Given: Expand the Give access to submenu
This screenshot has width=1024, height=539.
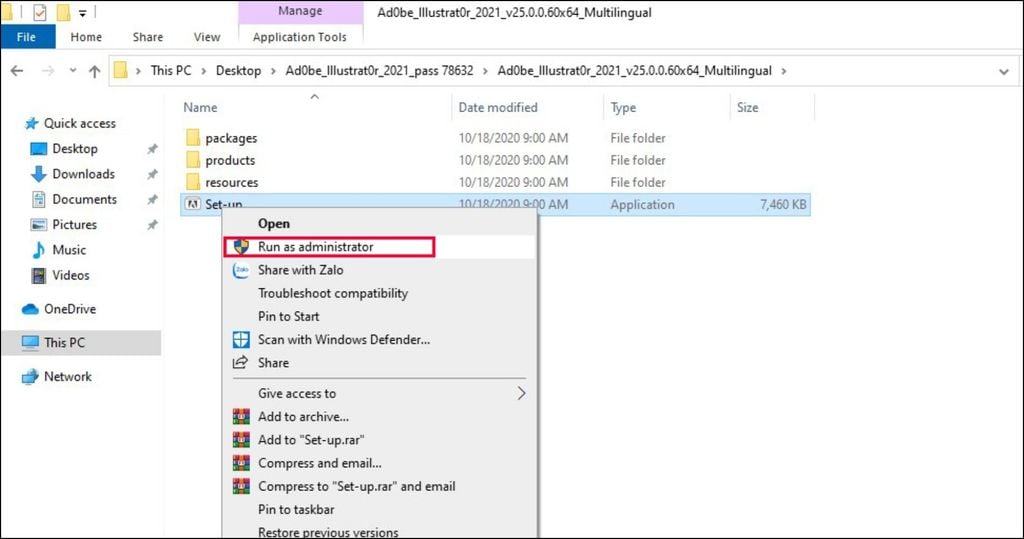Looking at the screenshot, I should coord(521,393).
